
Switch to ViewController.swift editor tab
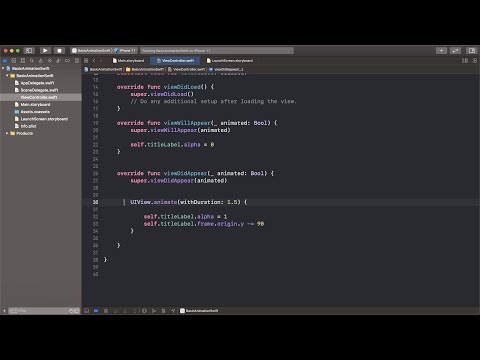(x=175, y=61)
